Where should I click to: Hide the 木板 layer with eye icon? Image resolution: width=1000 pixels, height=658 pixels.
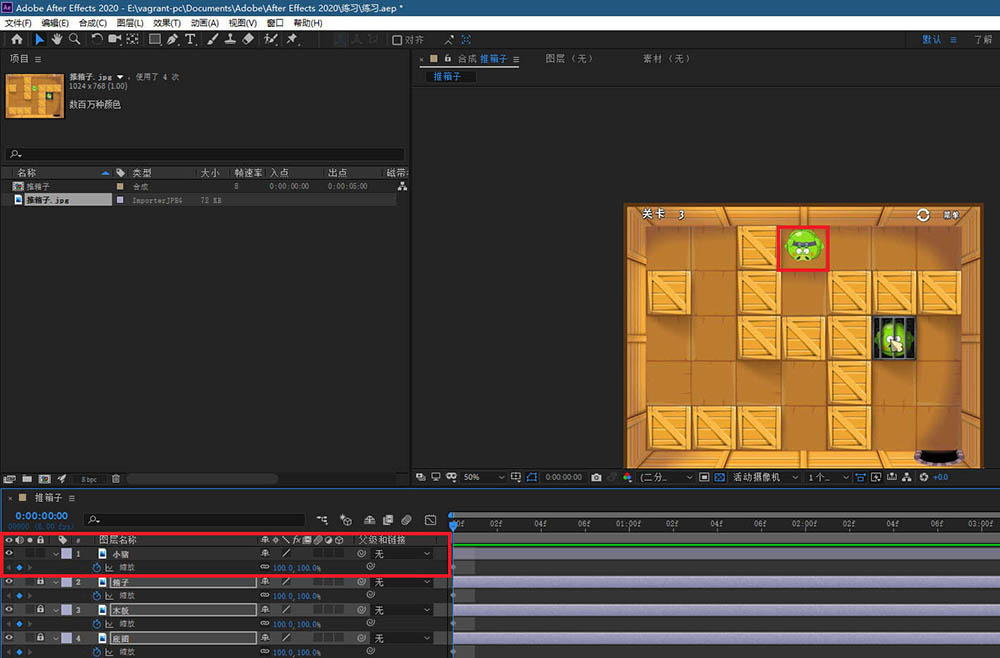pos(9,610)
